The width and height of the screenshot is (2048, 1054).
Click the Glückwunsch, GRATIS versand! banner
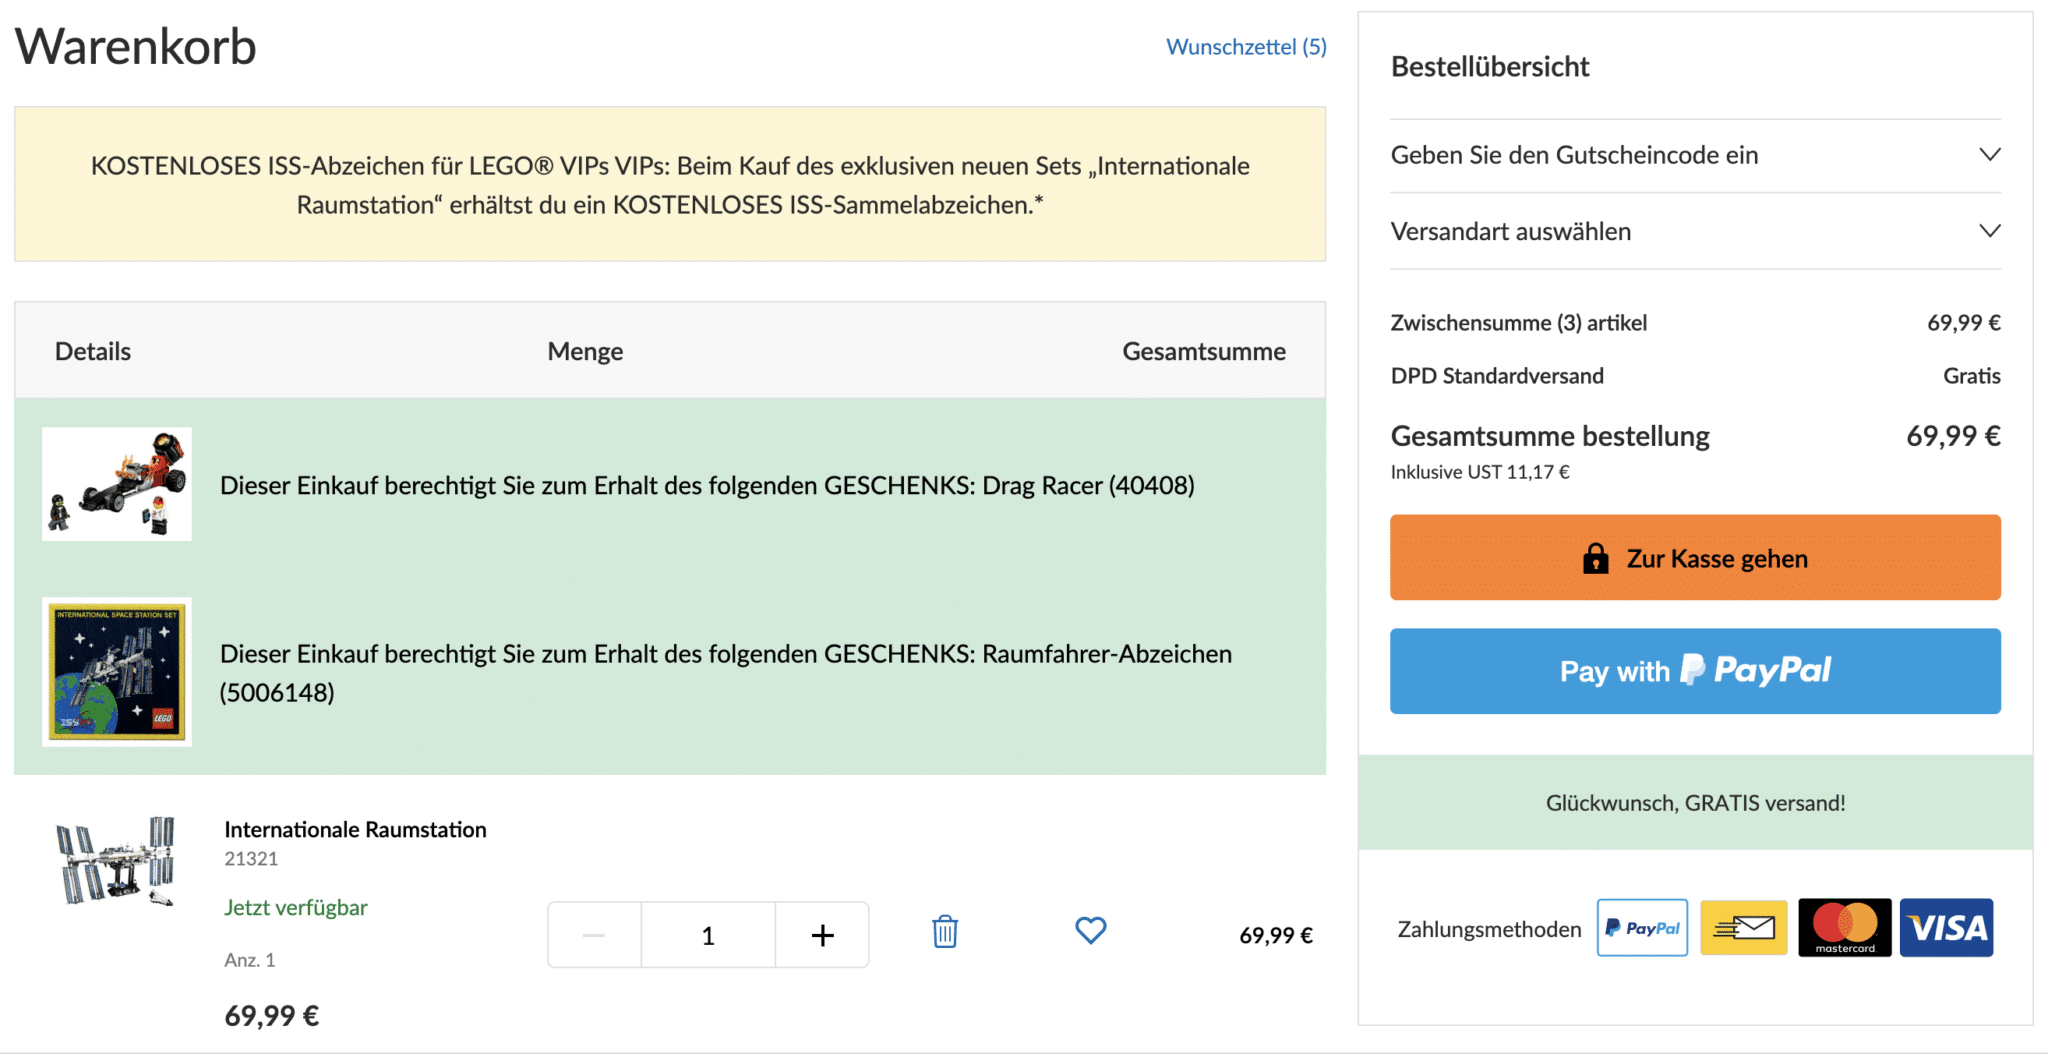(x=1695, y=802)
